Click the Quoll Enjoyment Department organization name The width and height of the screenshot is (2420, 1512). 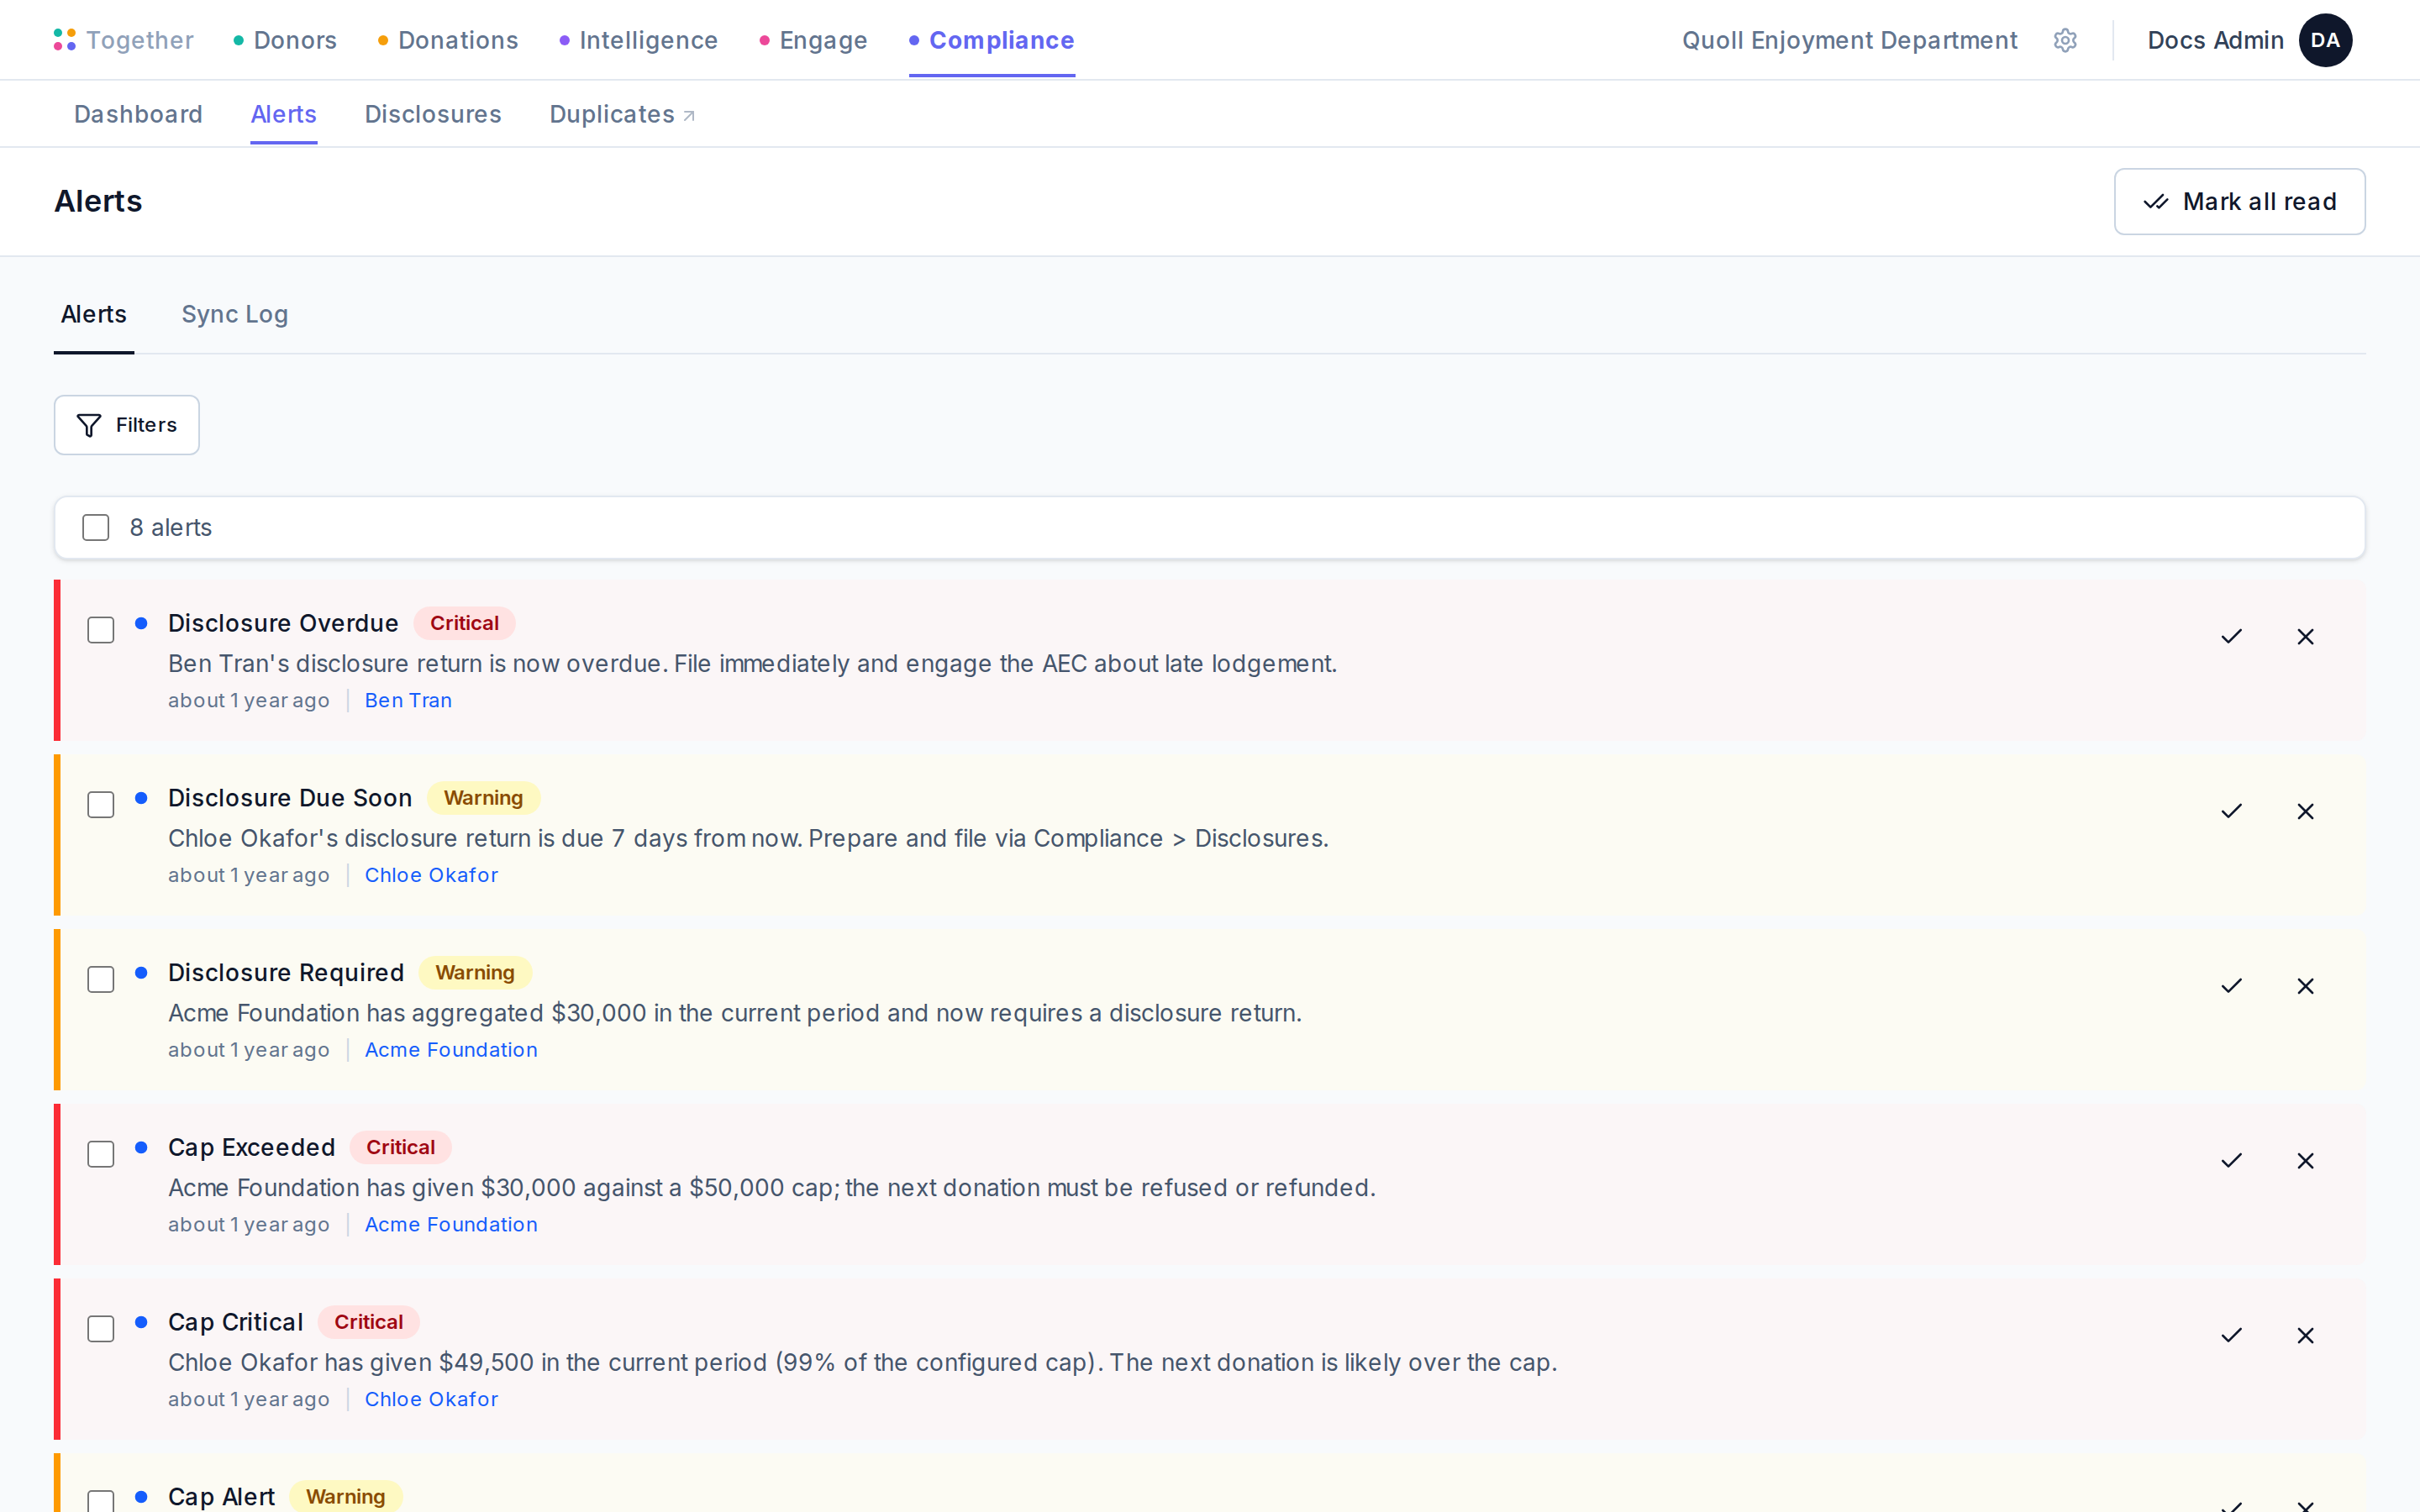coord(1849,40)
